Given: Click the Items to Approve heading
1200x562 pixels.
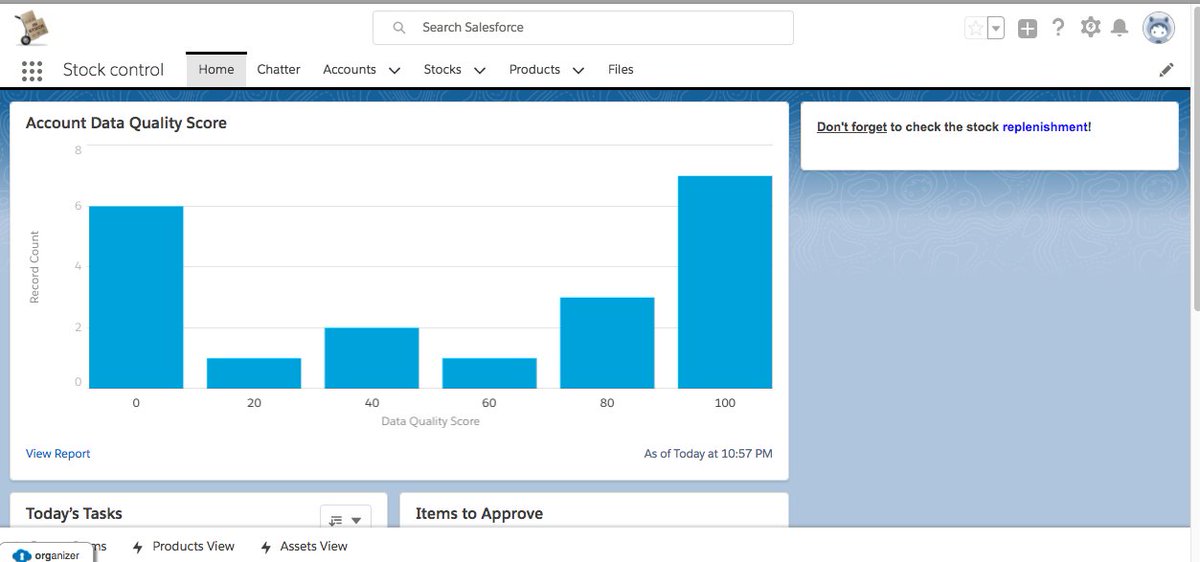Looking at the screenshot, I should click(479, 513).
